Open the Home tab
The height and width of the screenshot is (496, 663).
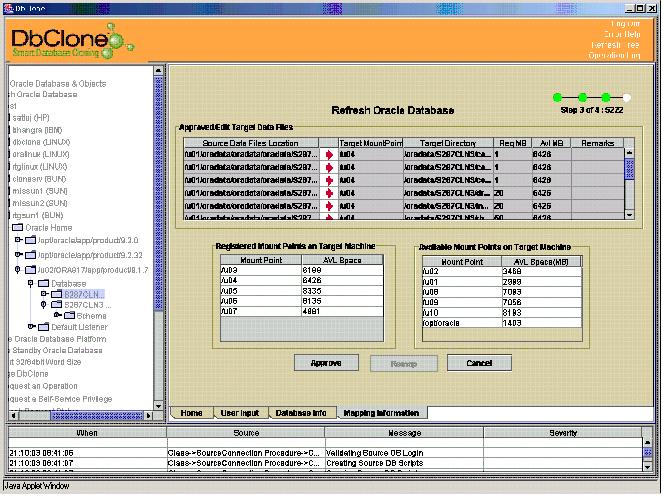tap(191, 413)
